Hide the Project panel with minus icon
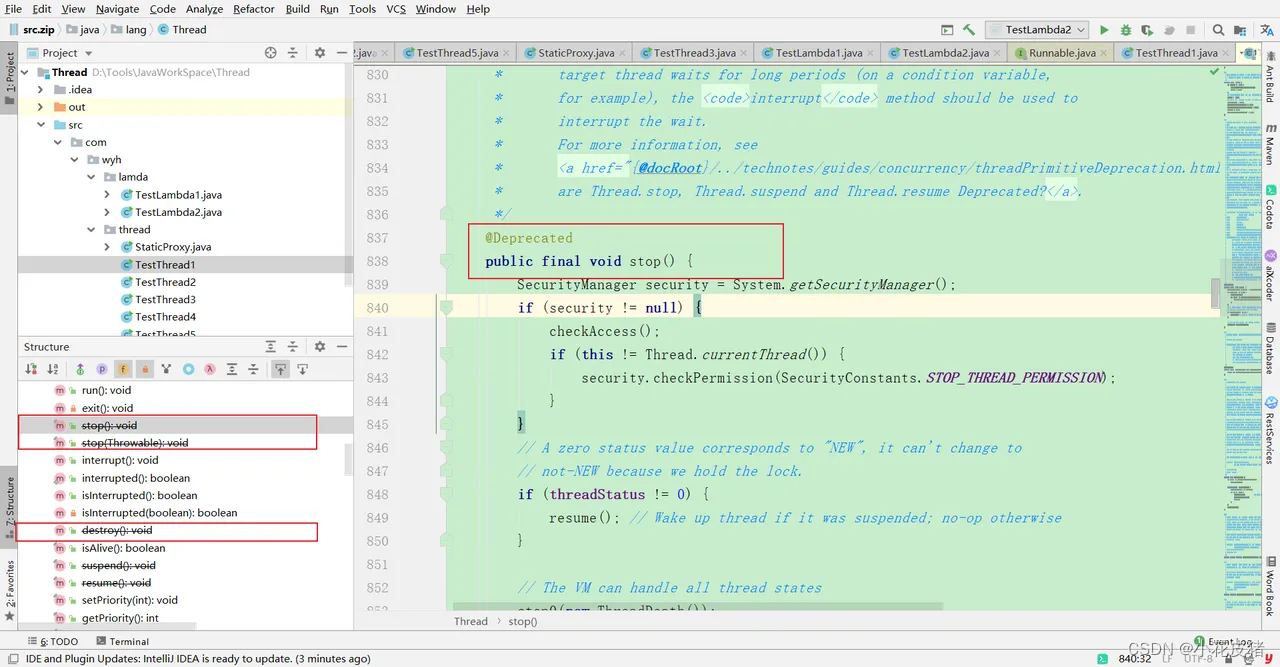 (x=340, y=53)
